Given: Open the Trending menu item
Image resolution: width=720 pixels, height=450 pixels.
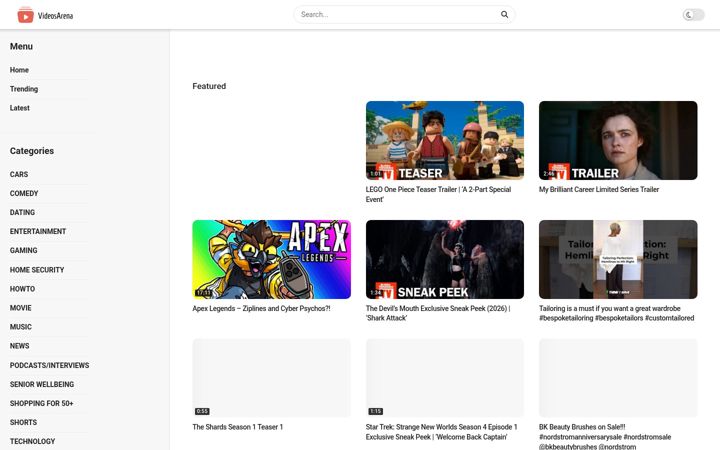Looking at the screenshot, I should tap(24, 89).
